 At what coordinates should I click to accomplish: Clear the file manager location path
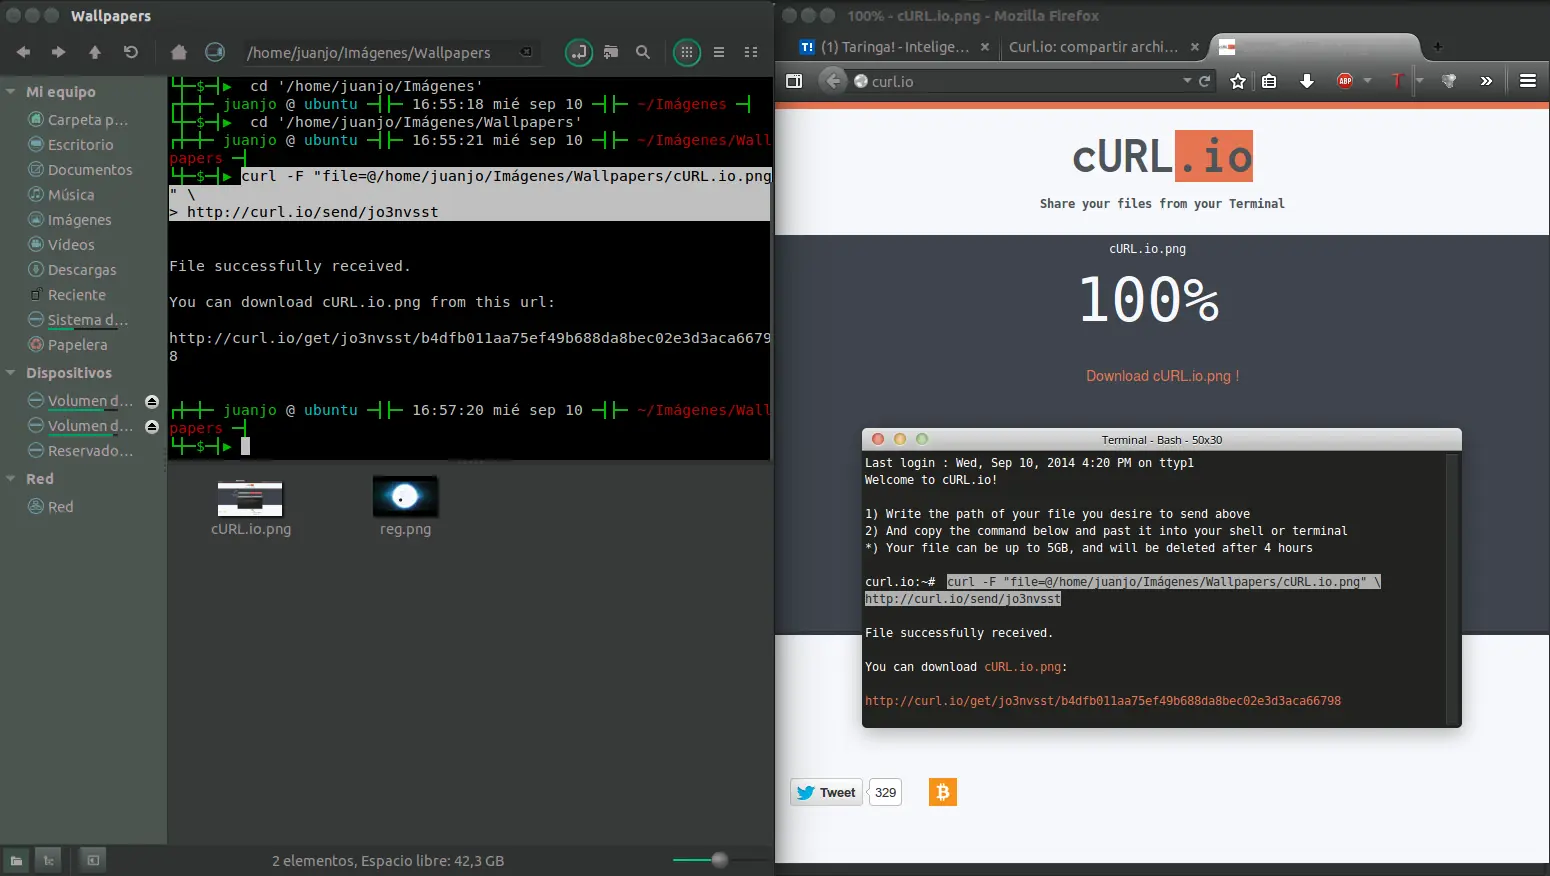tap(526, 52)
